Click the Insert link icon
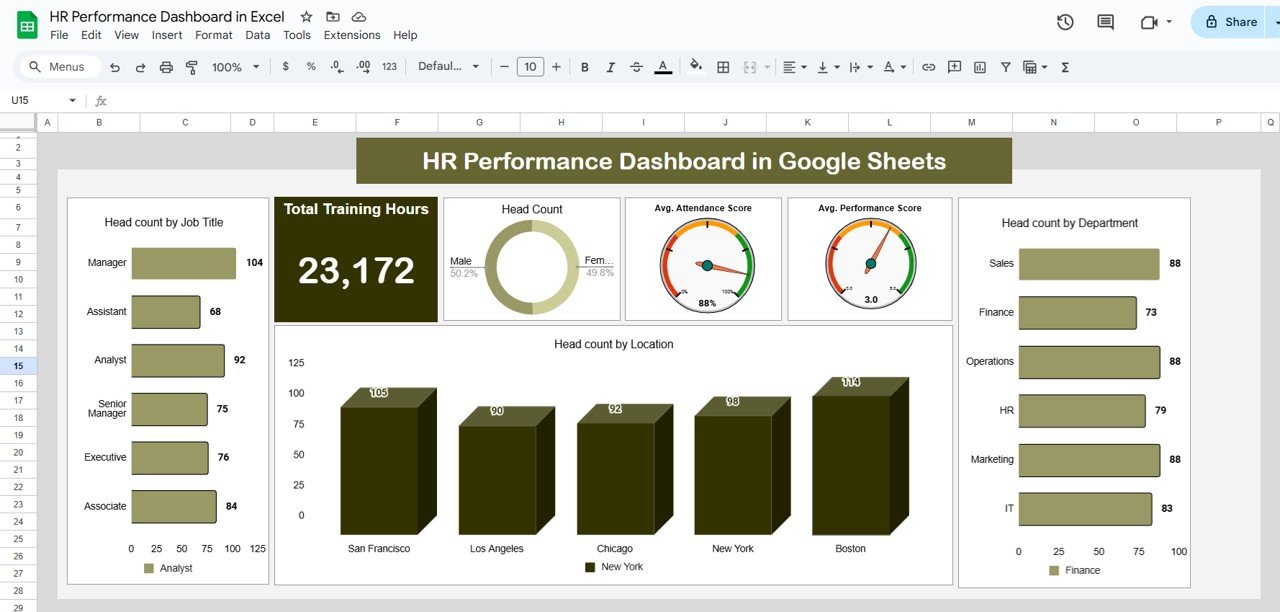The image size is (1280, 612). [929, 67]
